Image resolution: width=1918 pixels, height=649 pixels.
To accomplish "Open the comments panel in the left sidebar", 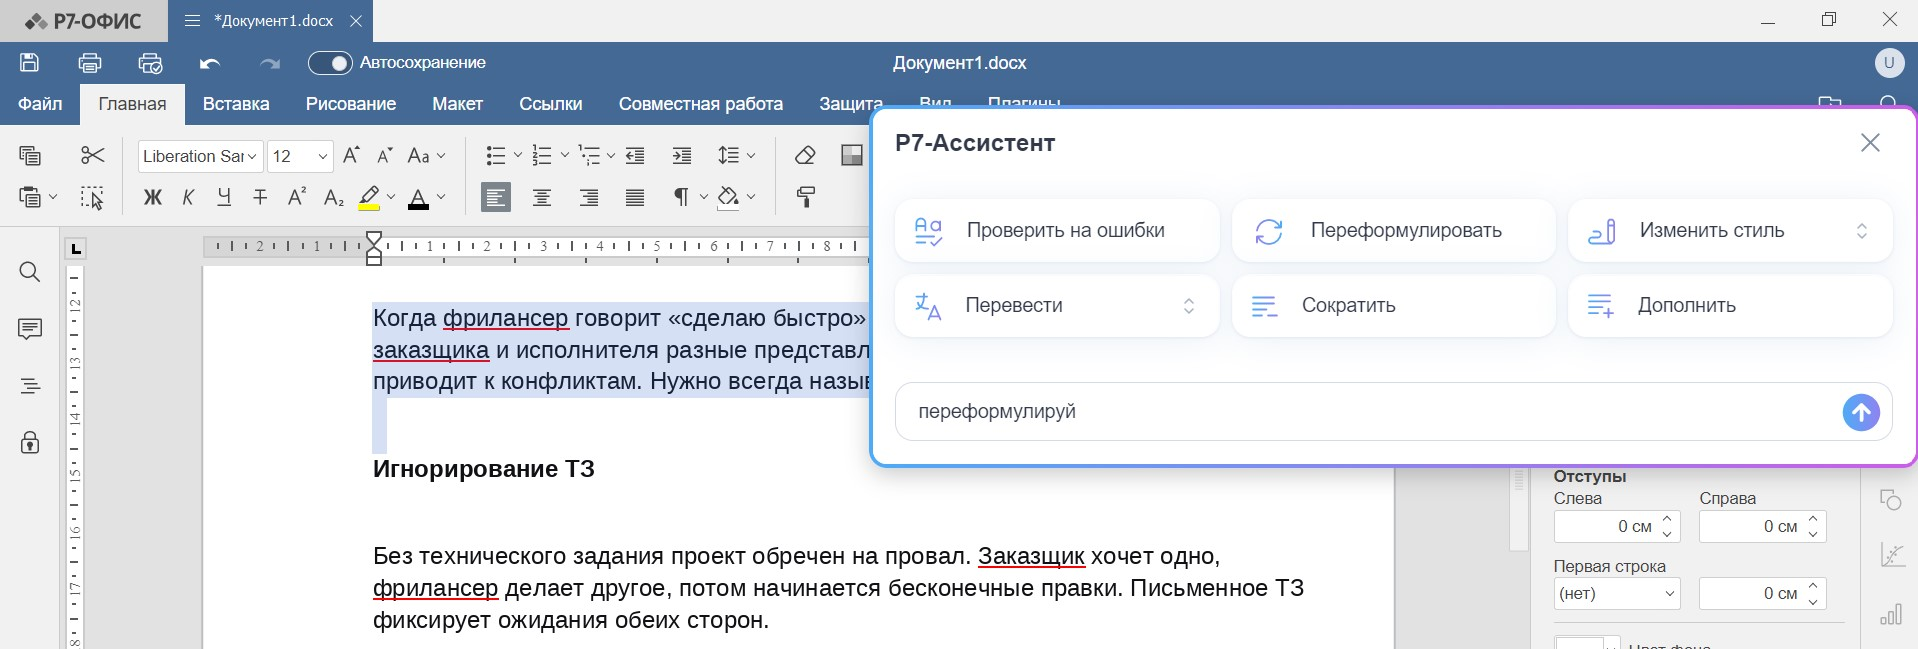I will click(x=30, y=329).
